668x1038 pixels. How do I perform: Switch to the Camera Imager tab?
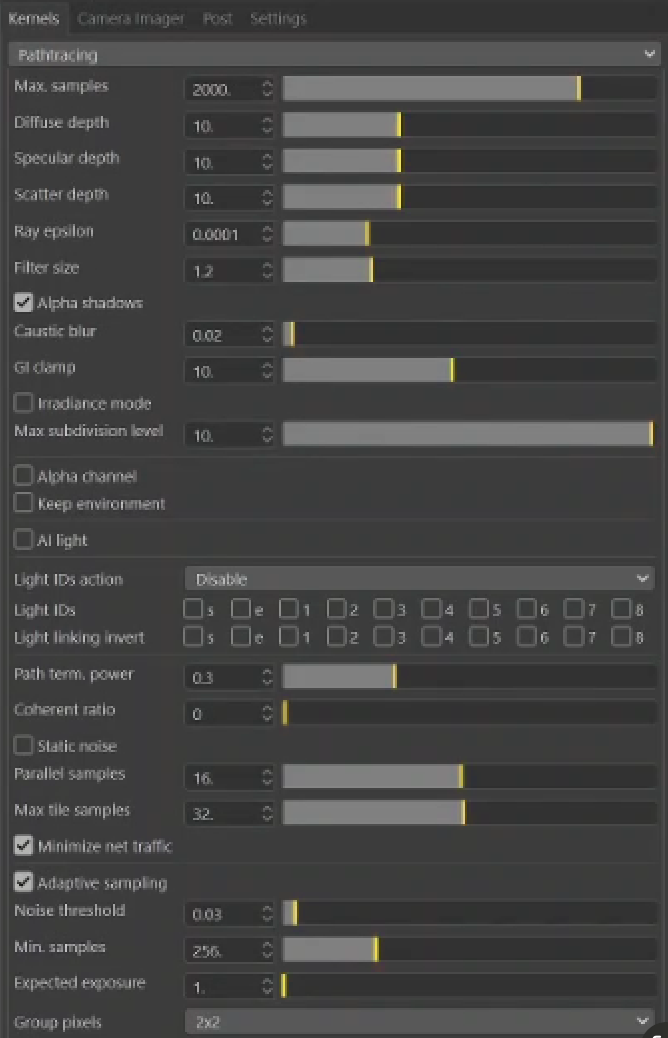pyautogui.click(x=133, y=18)
